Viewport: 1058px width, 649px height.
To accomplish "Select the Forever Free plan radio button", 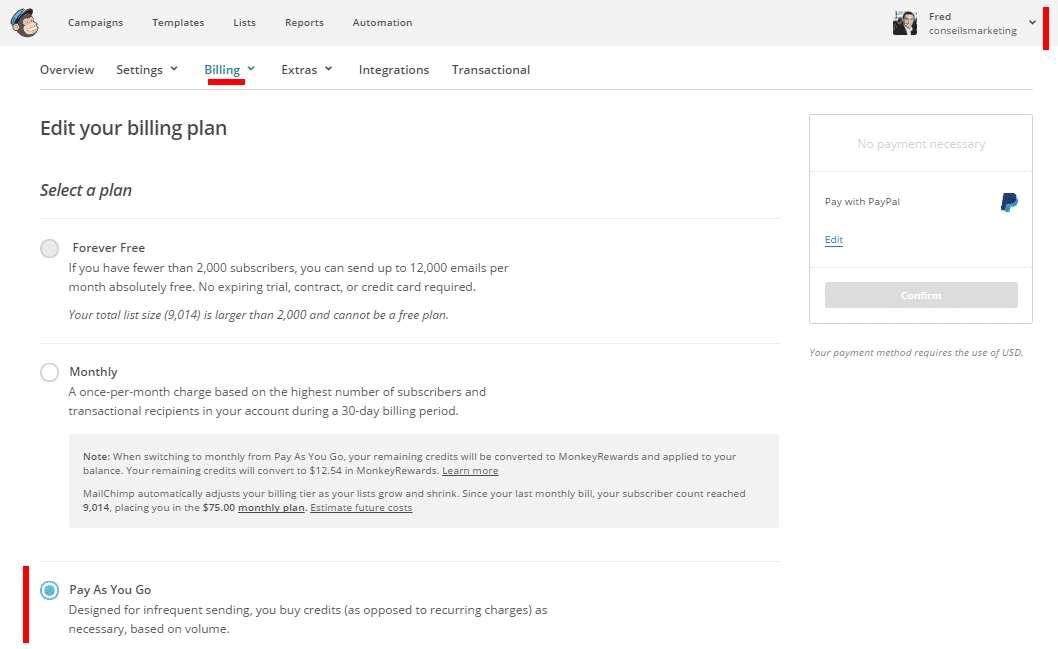I will coord(49,248).
